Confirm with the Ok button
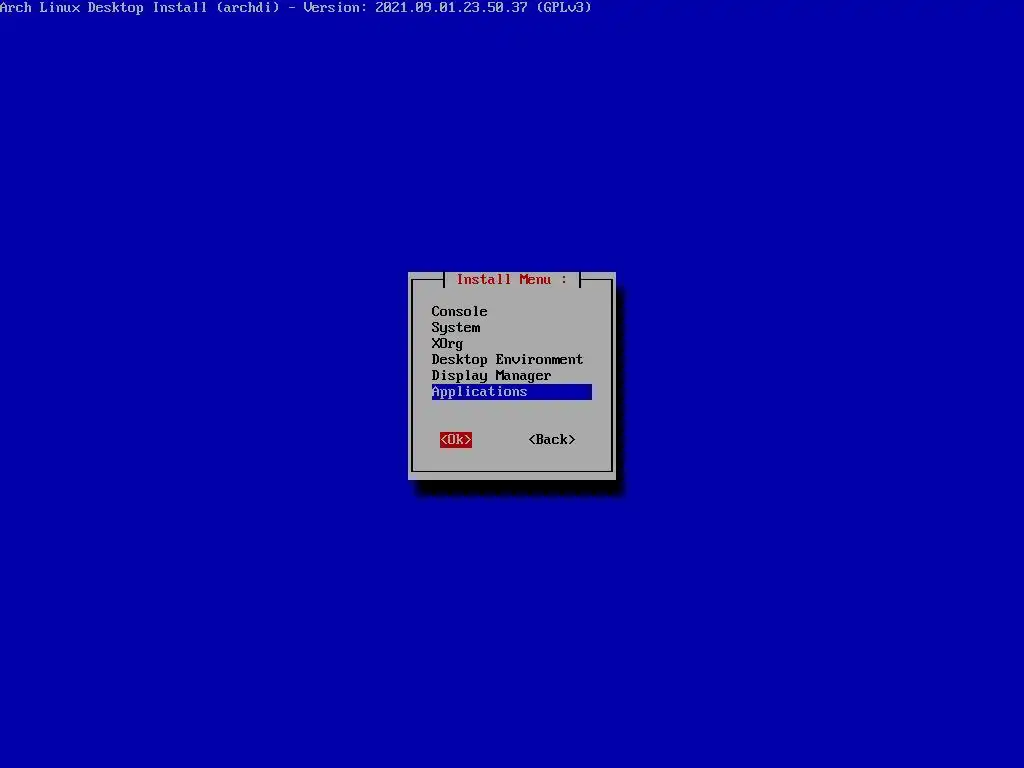Image resolution: width=1024 pixels, height=768 pixels. (456, 440)
